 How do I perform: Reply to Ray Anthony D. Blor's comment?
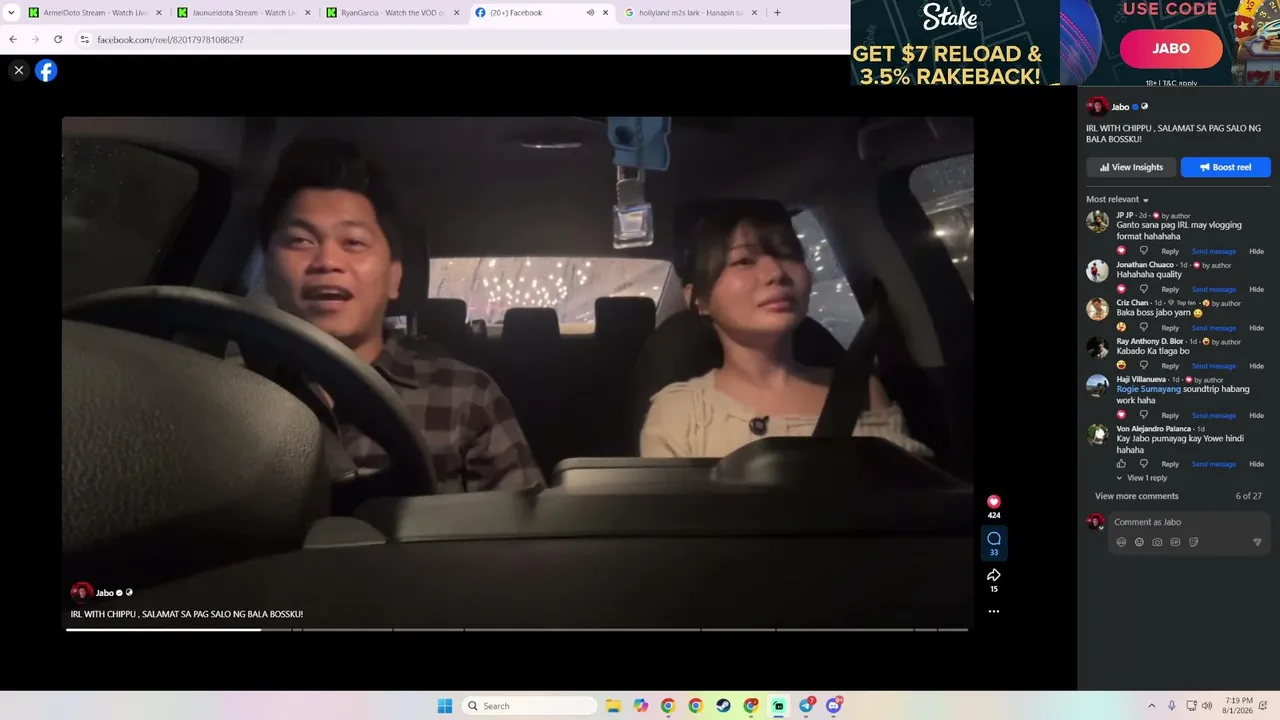coord(1169,366)
